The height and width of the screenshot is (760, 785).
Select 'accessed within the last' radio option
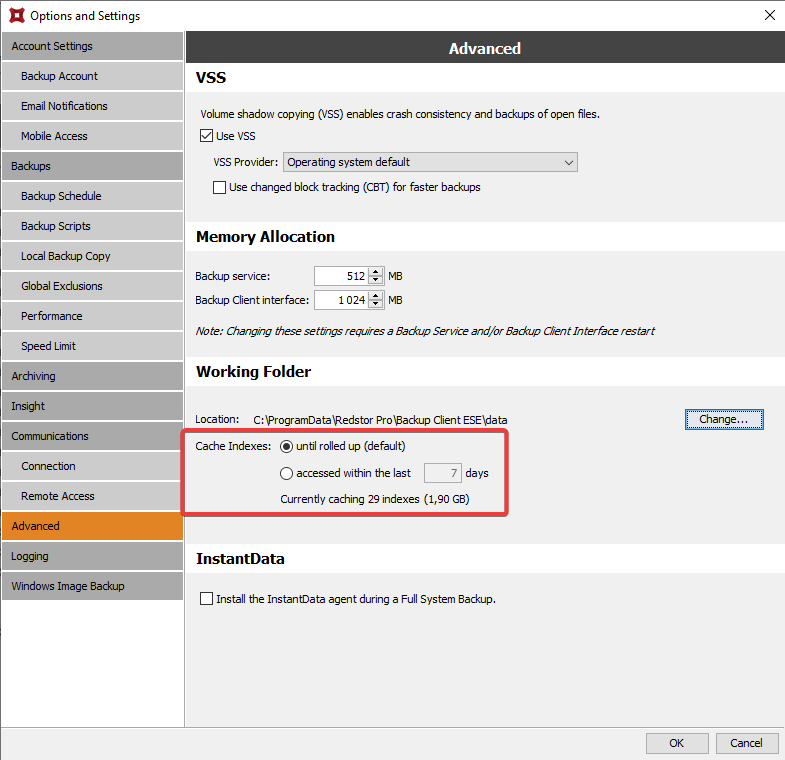(x=286, y=473)
